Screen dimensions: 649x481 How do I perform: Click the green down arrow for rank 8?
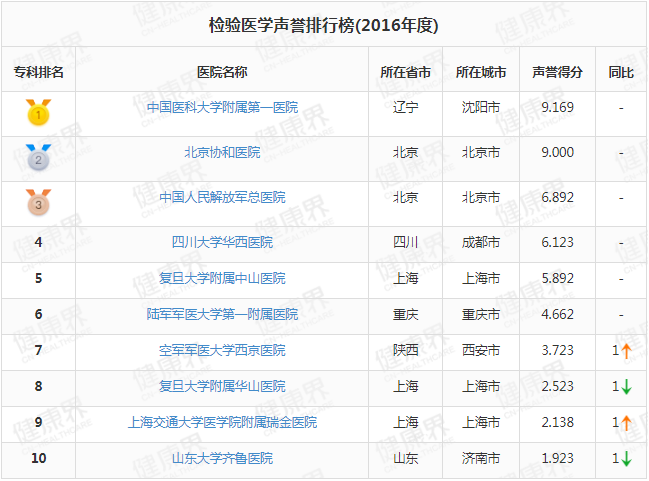point(626,386)
